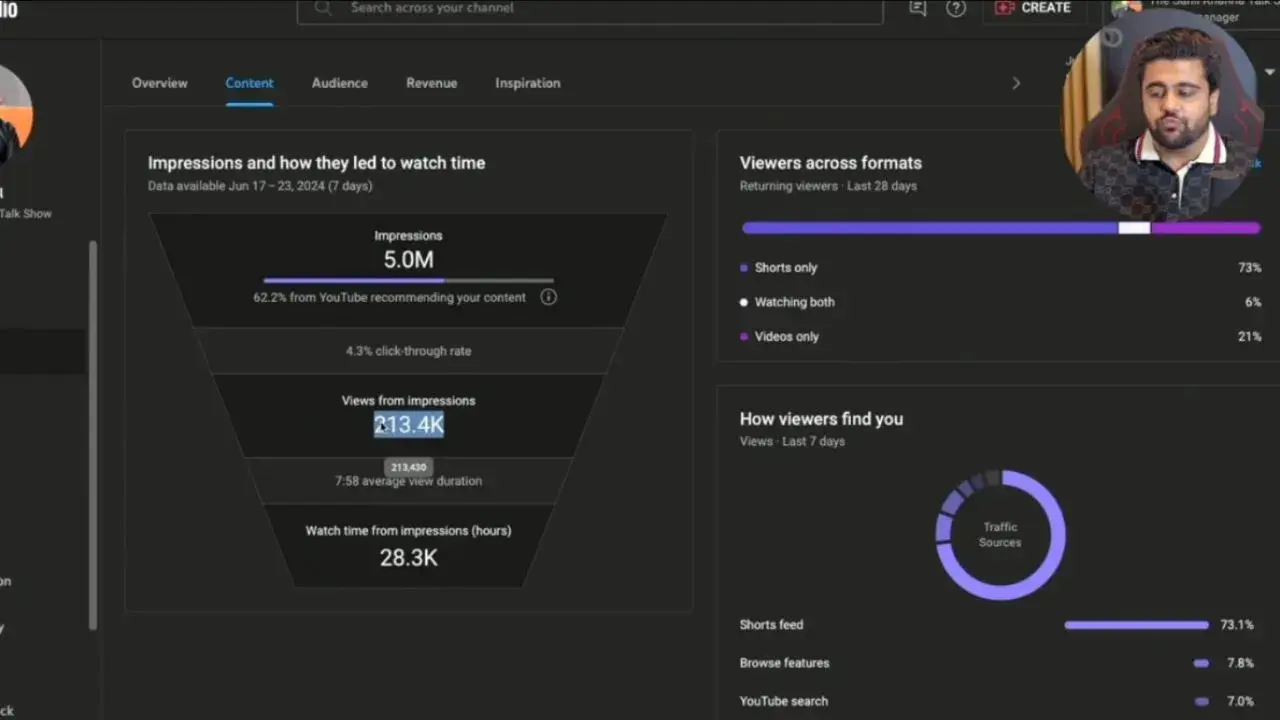This screenshot has width=1280, height=720.
Task: Click the Impressions and watch time heading
Action: tap(316, 163)
